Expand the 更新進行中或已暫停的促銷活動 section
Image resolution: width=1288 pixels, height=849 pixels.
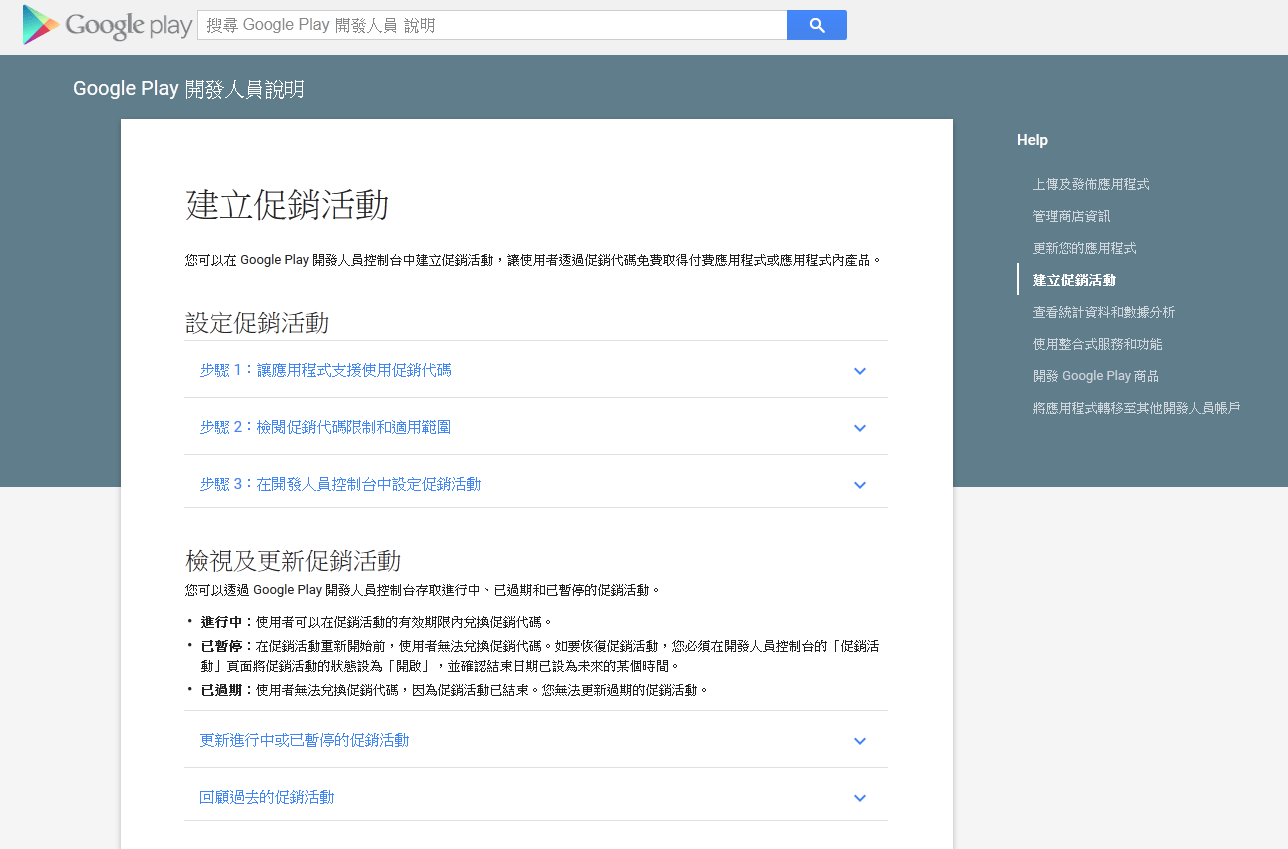[859, 740]
